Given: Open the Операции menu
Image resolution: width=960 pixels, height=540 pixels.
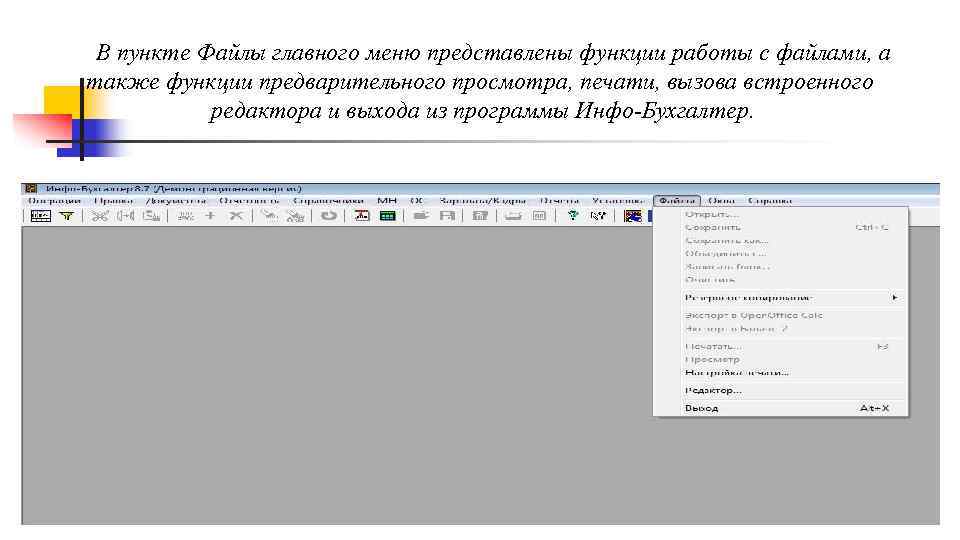Looking at the screenshot, I should [54, 200].
